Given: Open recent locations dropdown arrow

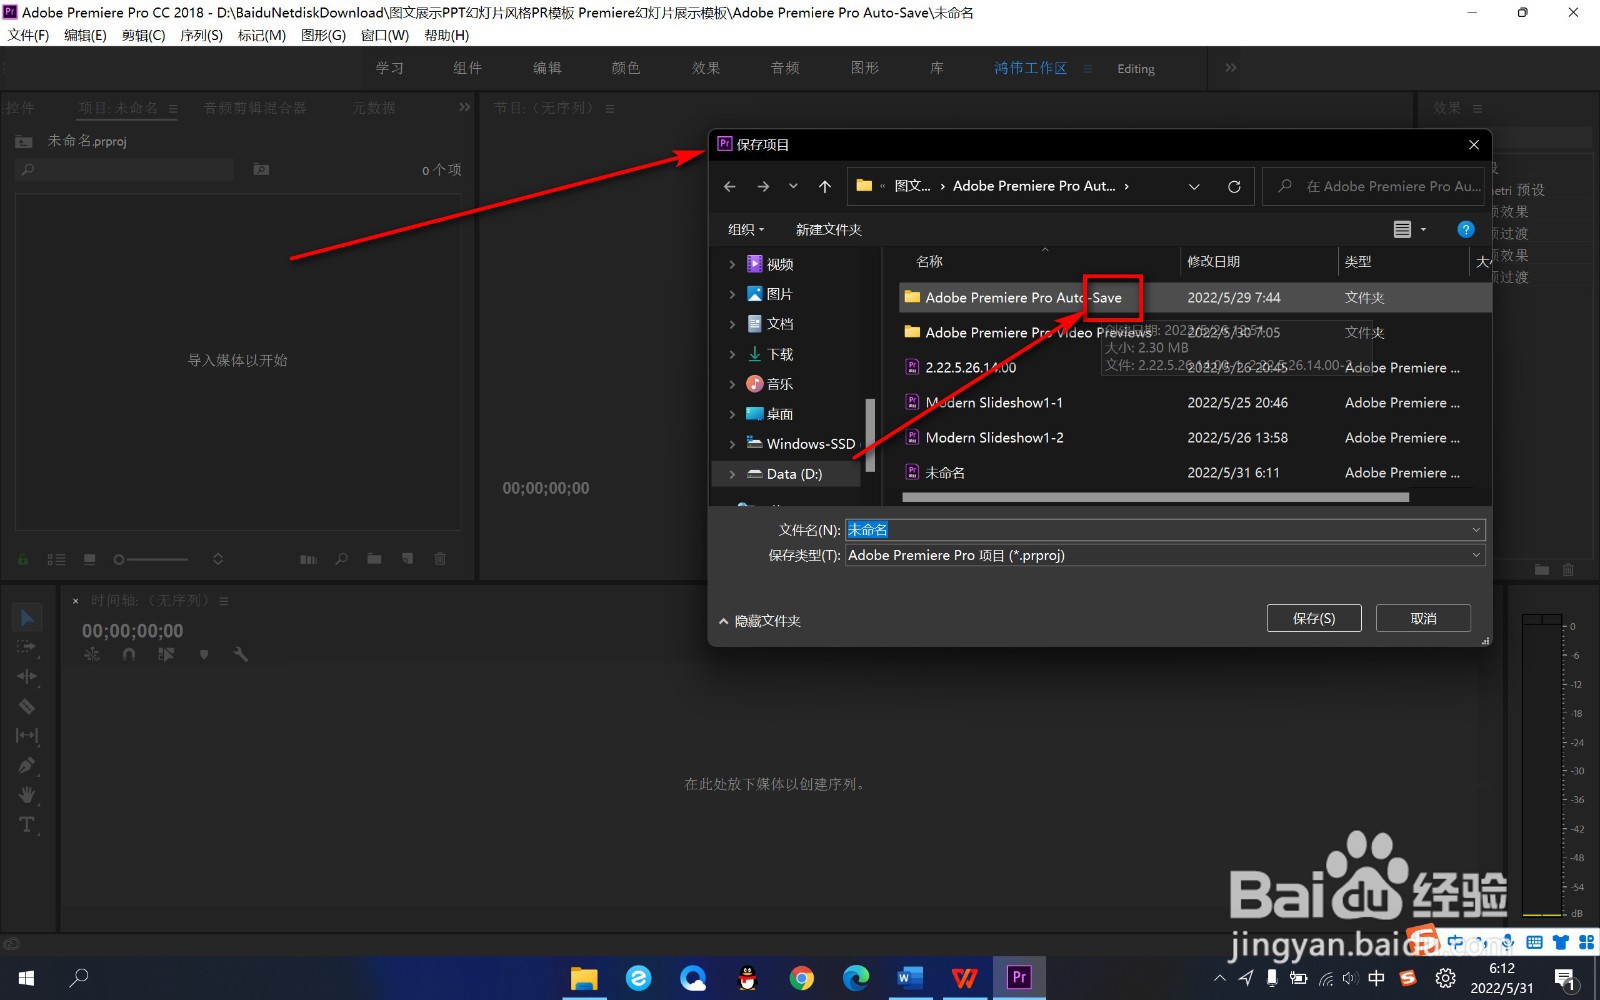Looking at the screenshot, I should tap(793, 187).
